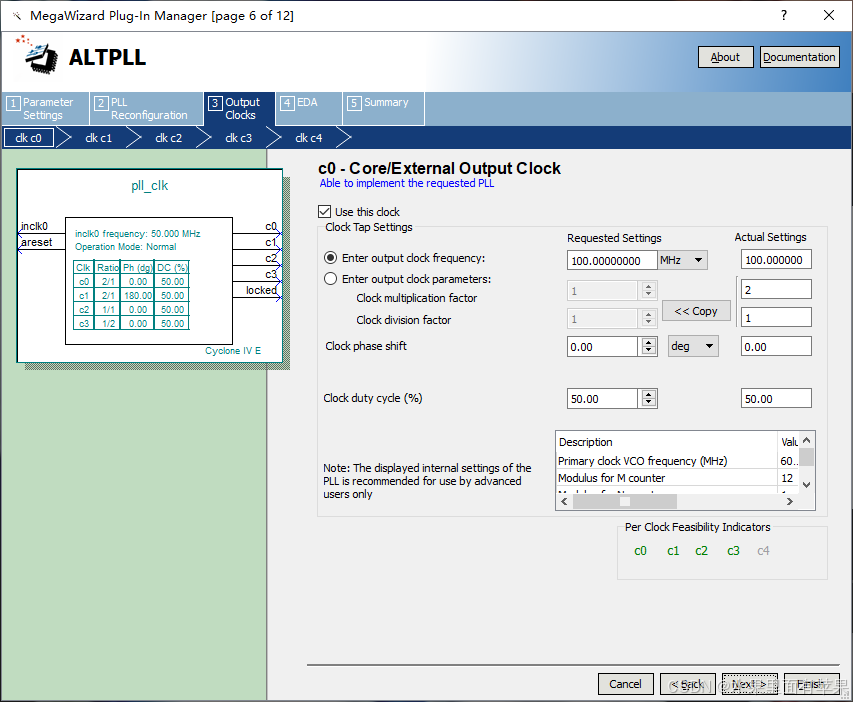The width and height of the screenshot is (853, 702).
Task: Increase clock duty cycle with up arrow
Action: (648, 394)
